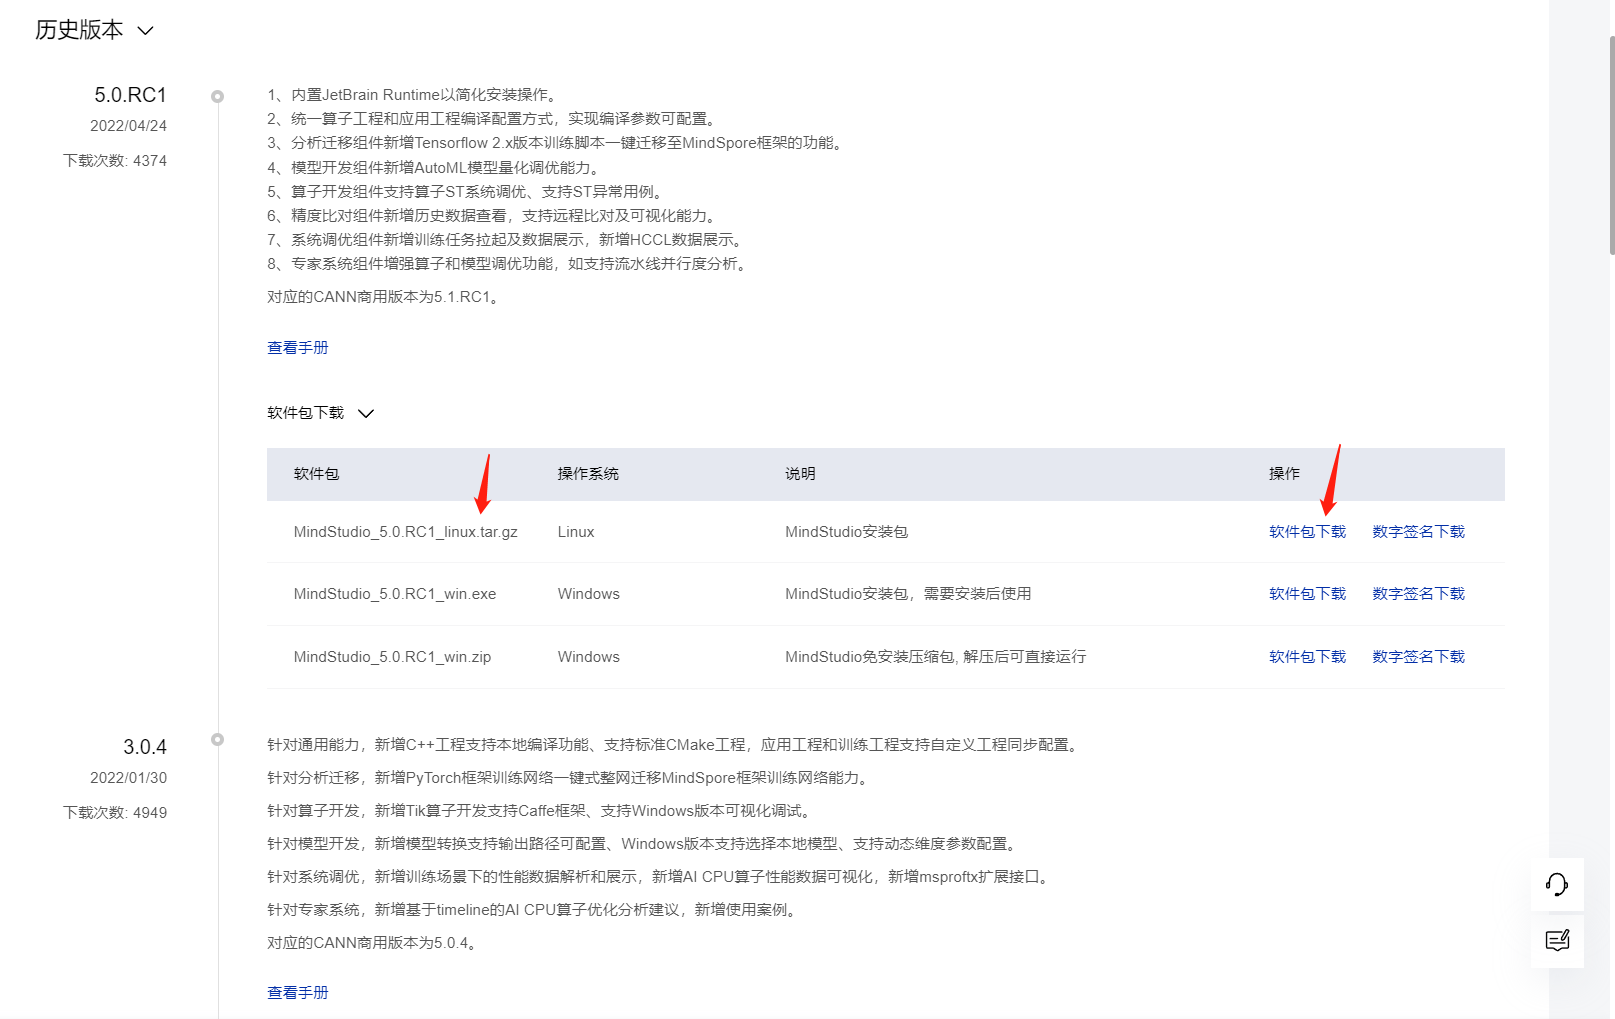Viewport: 1615px width, 1019px height.
Task: Click the 操作系统 column header
Action: click(588, 474)
